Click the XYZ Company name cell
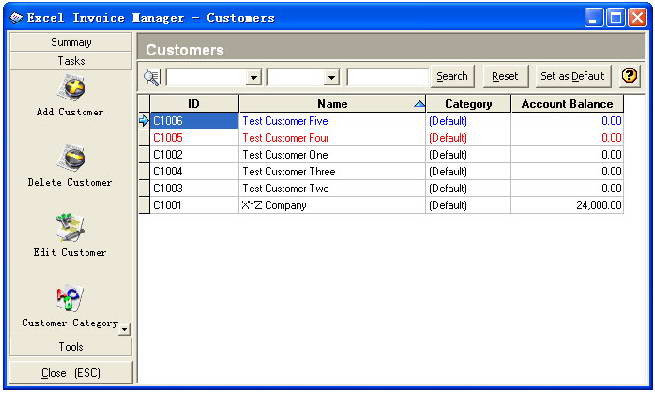The image size is (655, 393). click(x=332, y=205)
